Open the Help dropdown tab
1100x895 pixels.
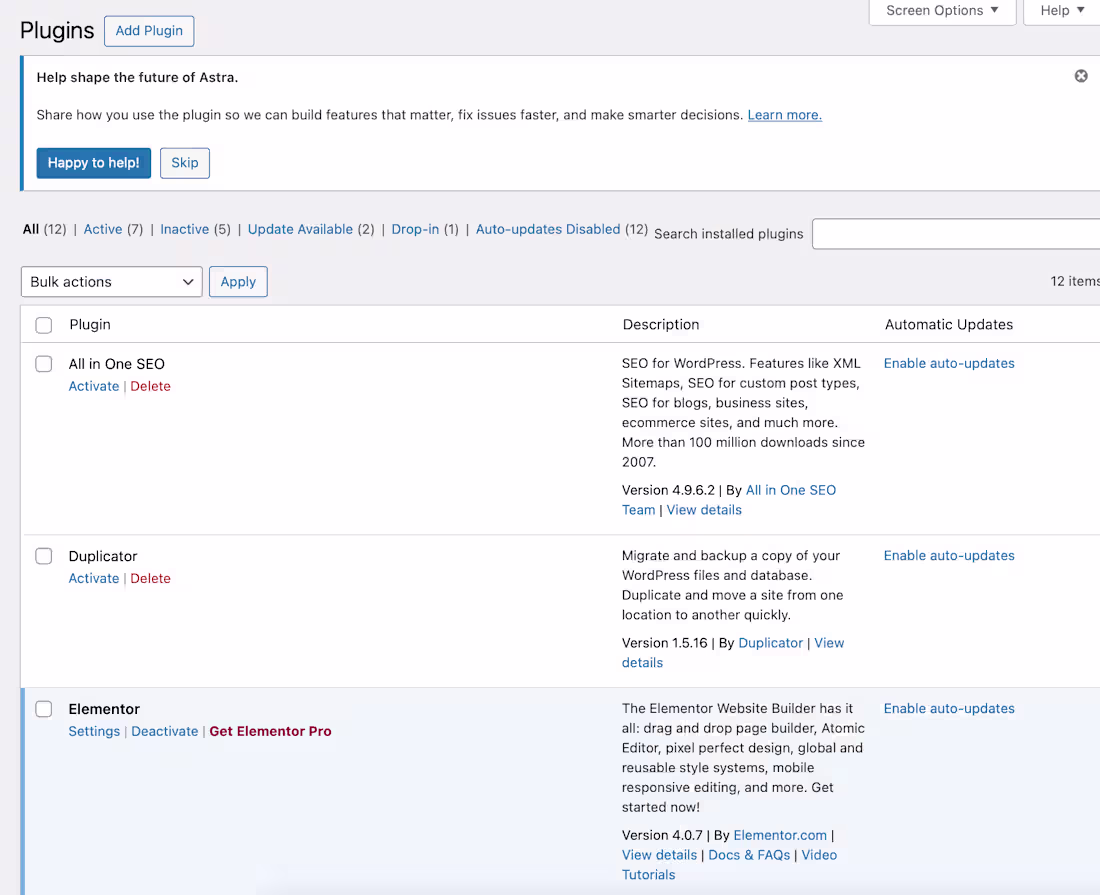[x=1062, y=11]
